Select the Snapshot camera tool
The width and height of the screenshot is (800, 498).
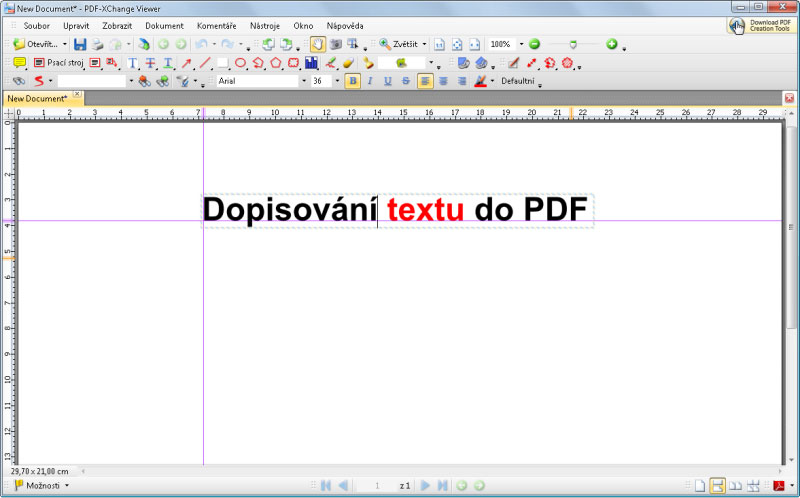click(336, 44)
